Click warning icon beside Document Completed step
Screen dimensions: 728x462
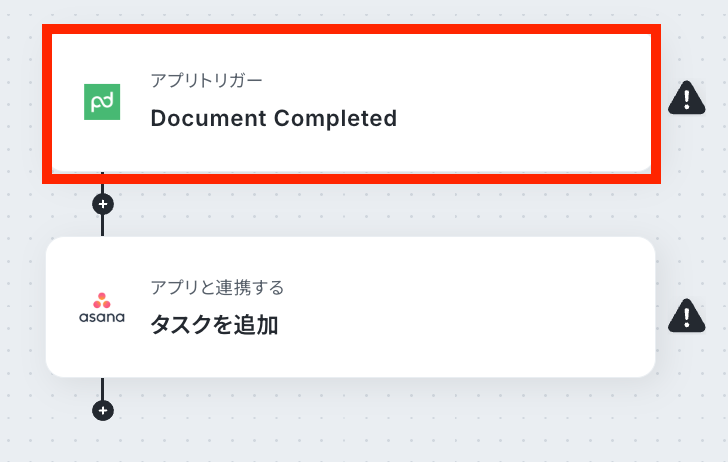click(x=687, y=98)
